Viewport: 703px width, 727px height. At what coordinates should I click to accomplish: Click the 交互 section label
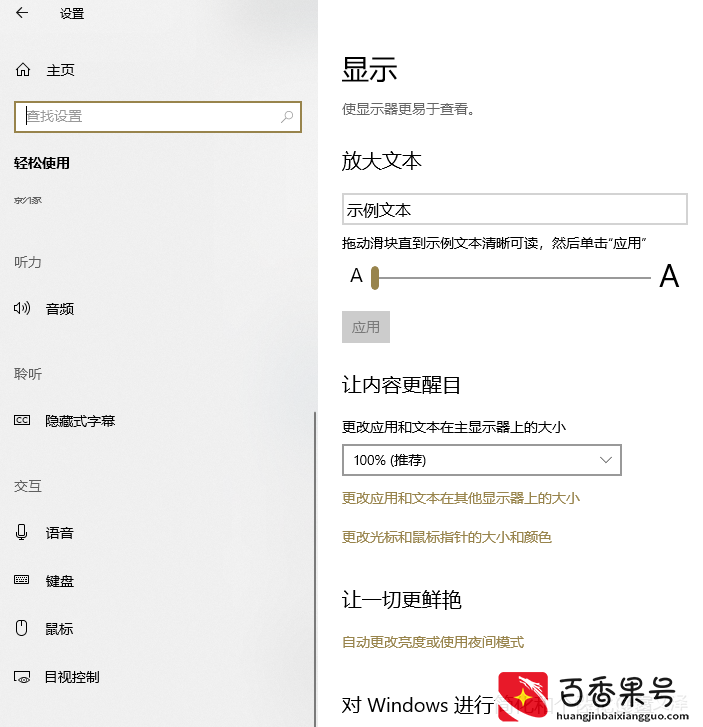[28, 486]
